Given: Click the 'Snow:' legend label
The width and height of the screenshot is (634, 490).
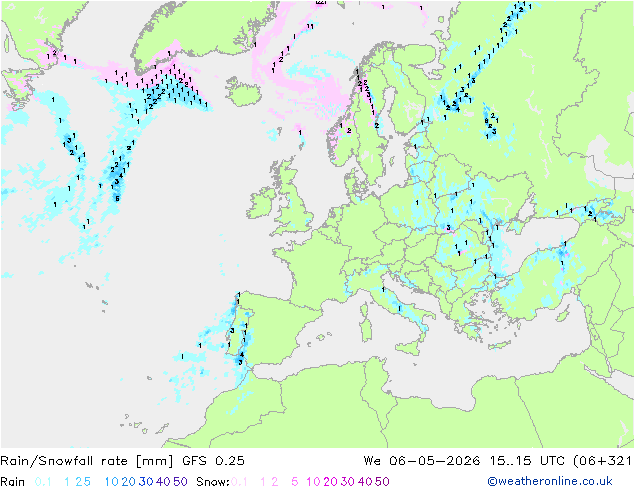Looking at the screenshot, I should (x=213, y=482).
